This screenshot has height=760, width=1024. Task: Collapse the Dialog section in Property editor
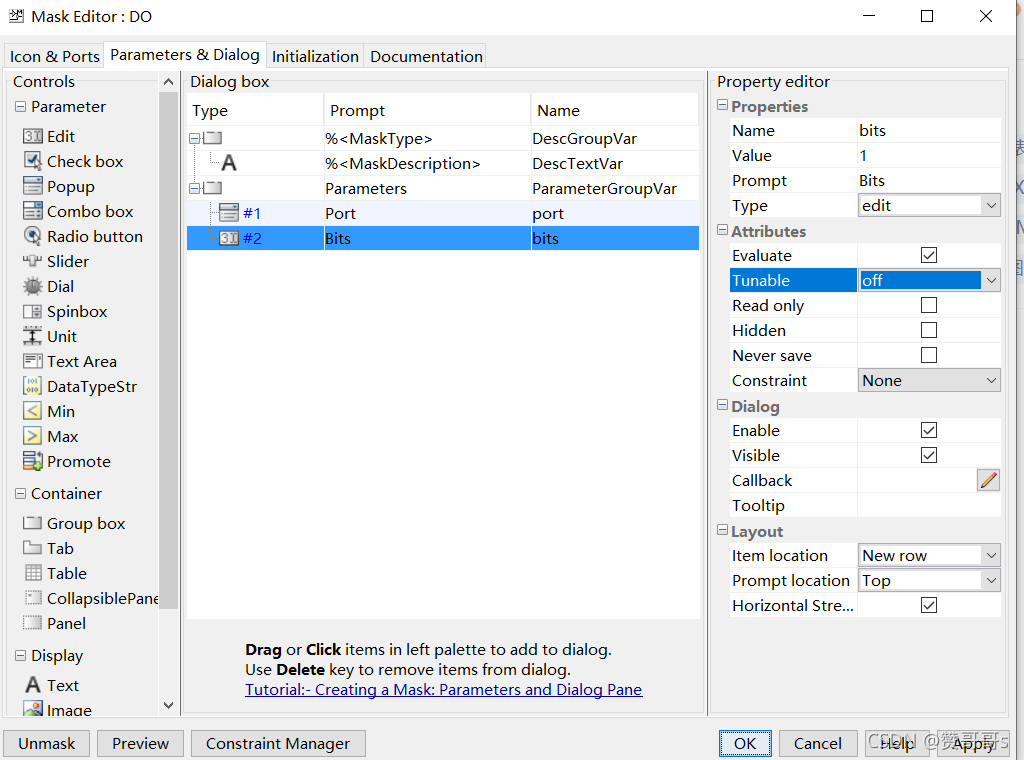point(722,405)
